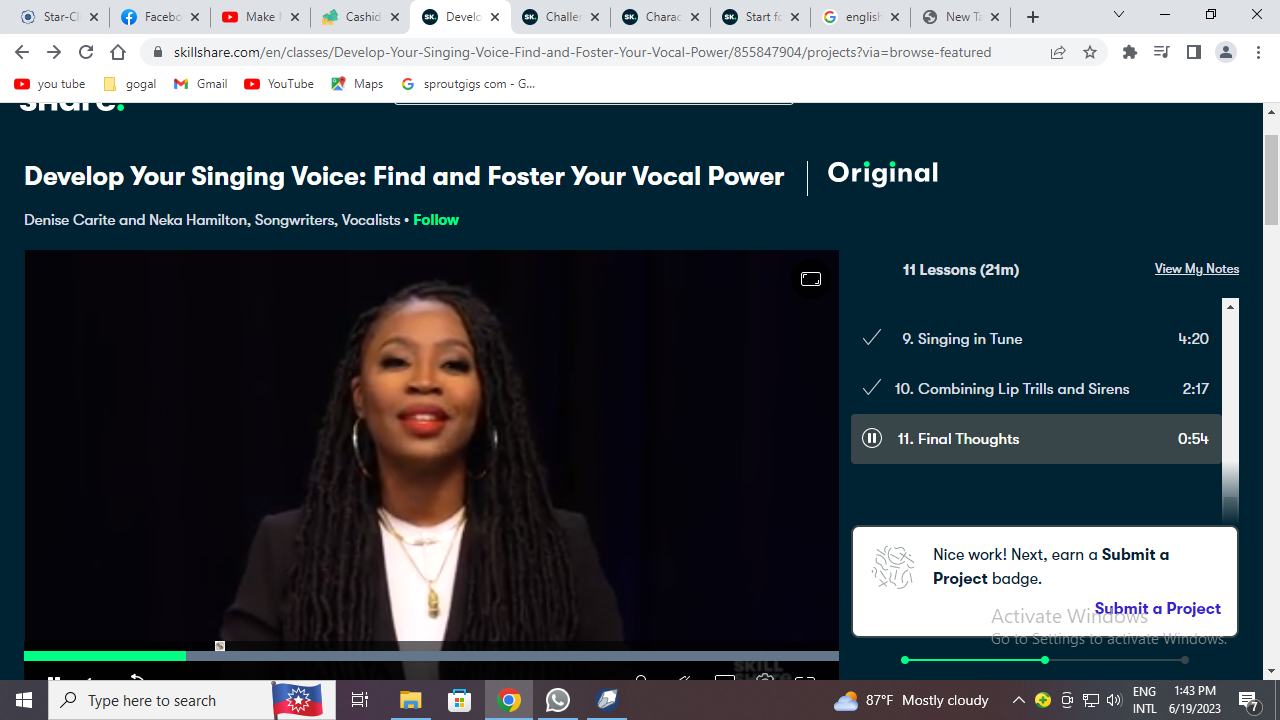Click page scrollbar down arrow
Screen dimensions: 1280x720
[x=1271, y=671]
